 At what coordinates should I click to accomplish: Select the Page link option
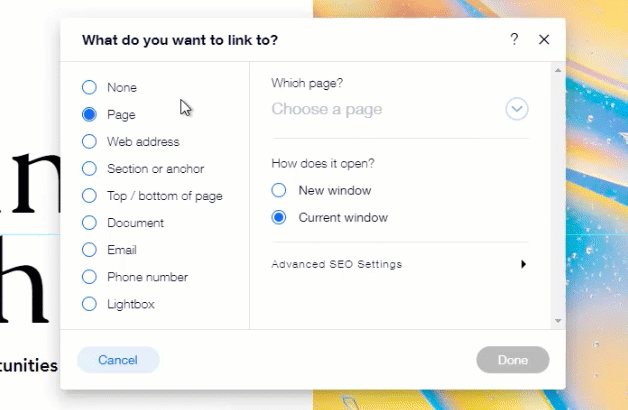pos(89,115)
